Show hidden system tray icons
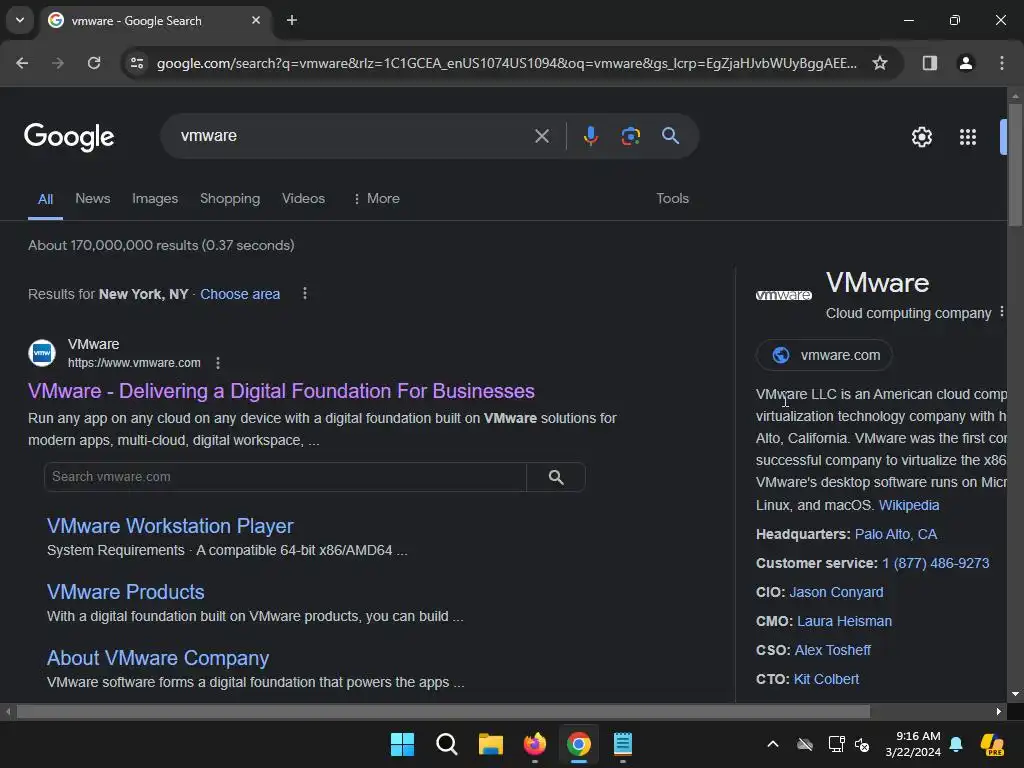This screenshot has width=1024, height=768. 773,744
